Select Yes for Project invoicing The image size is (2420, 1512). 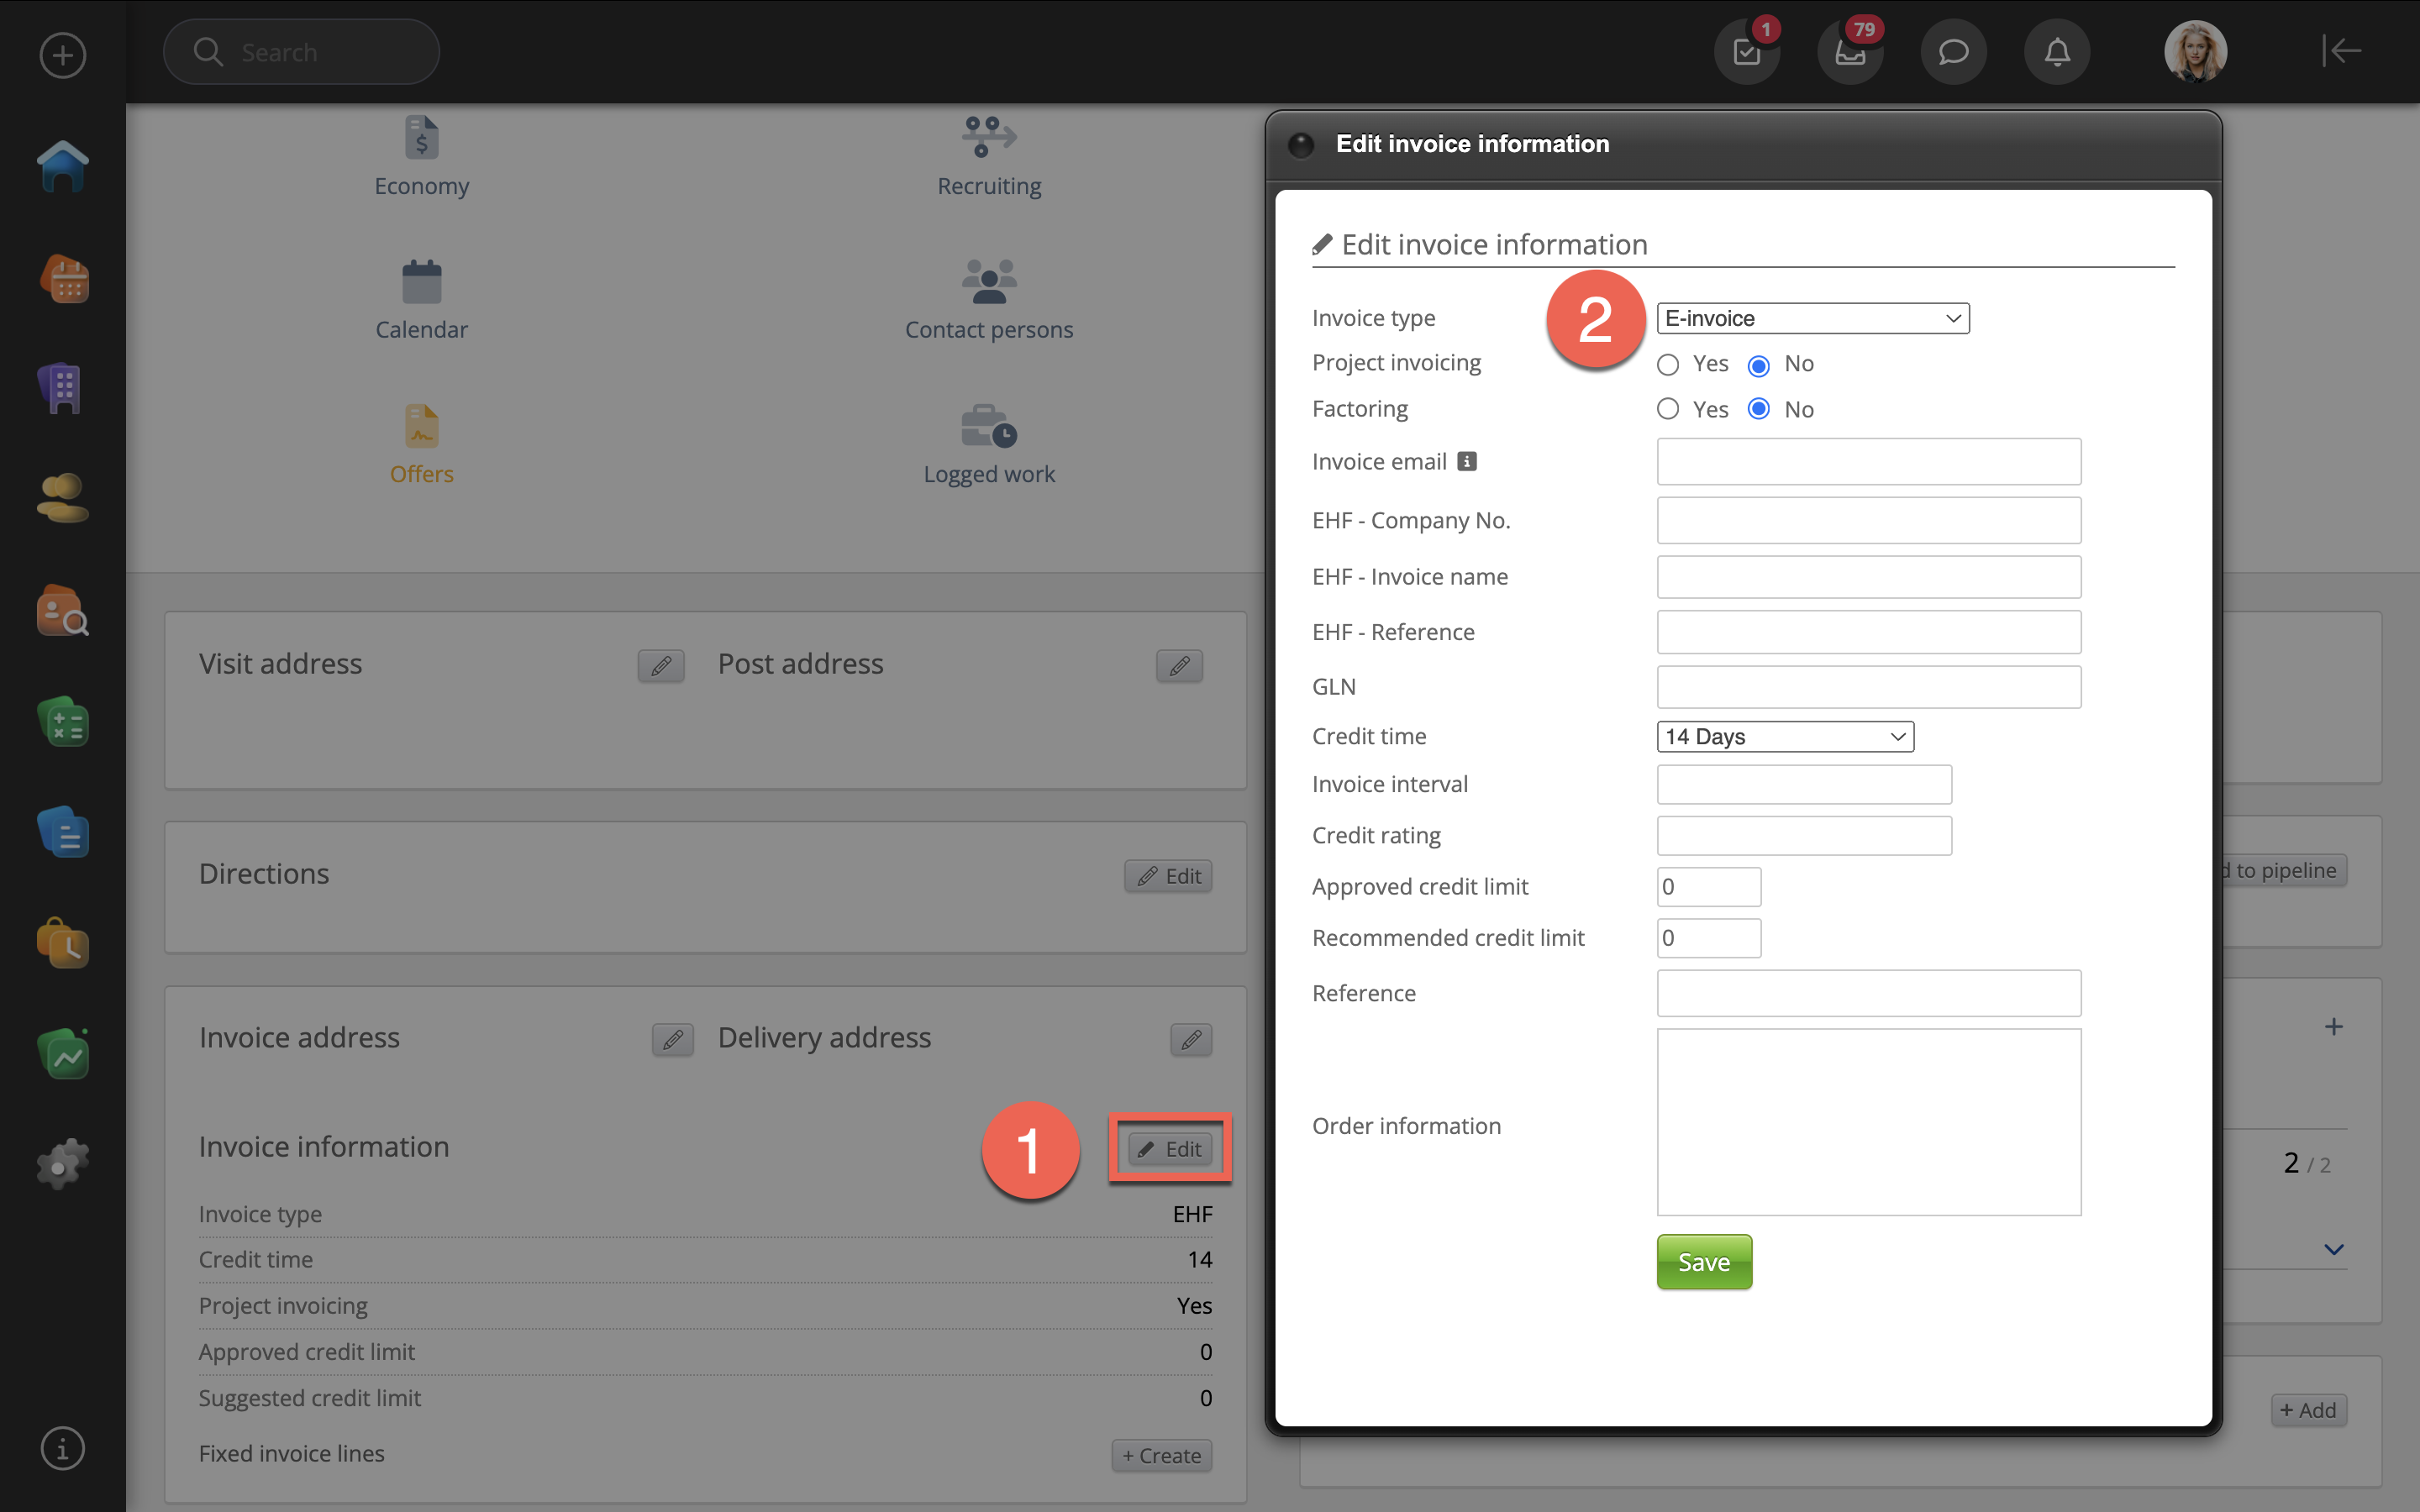[x=1667, y=365]
